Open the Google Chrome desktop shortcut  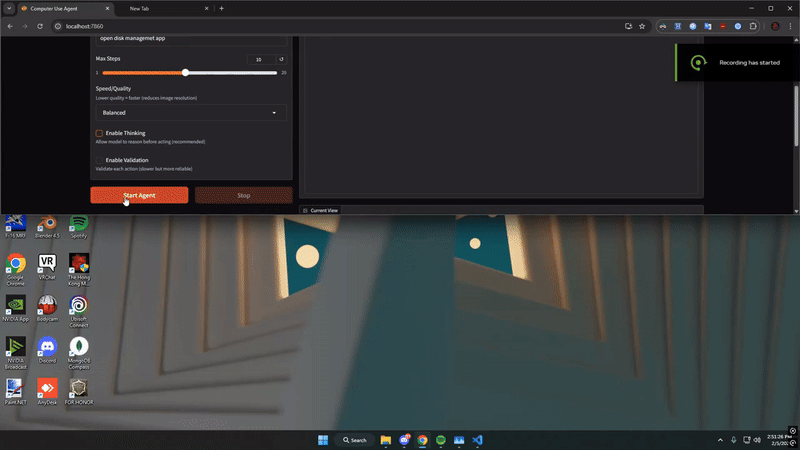pos(15,269)
